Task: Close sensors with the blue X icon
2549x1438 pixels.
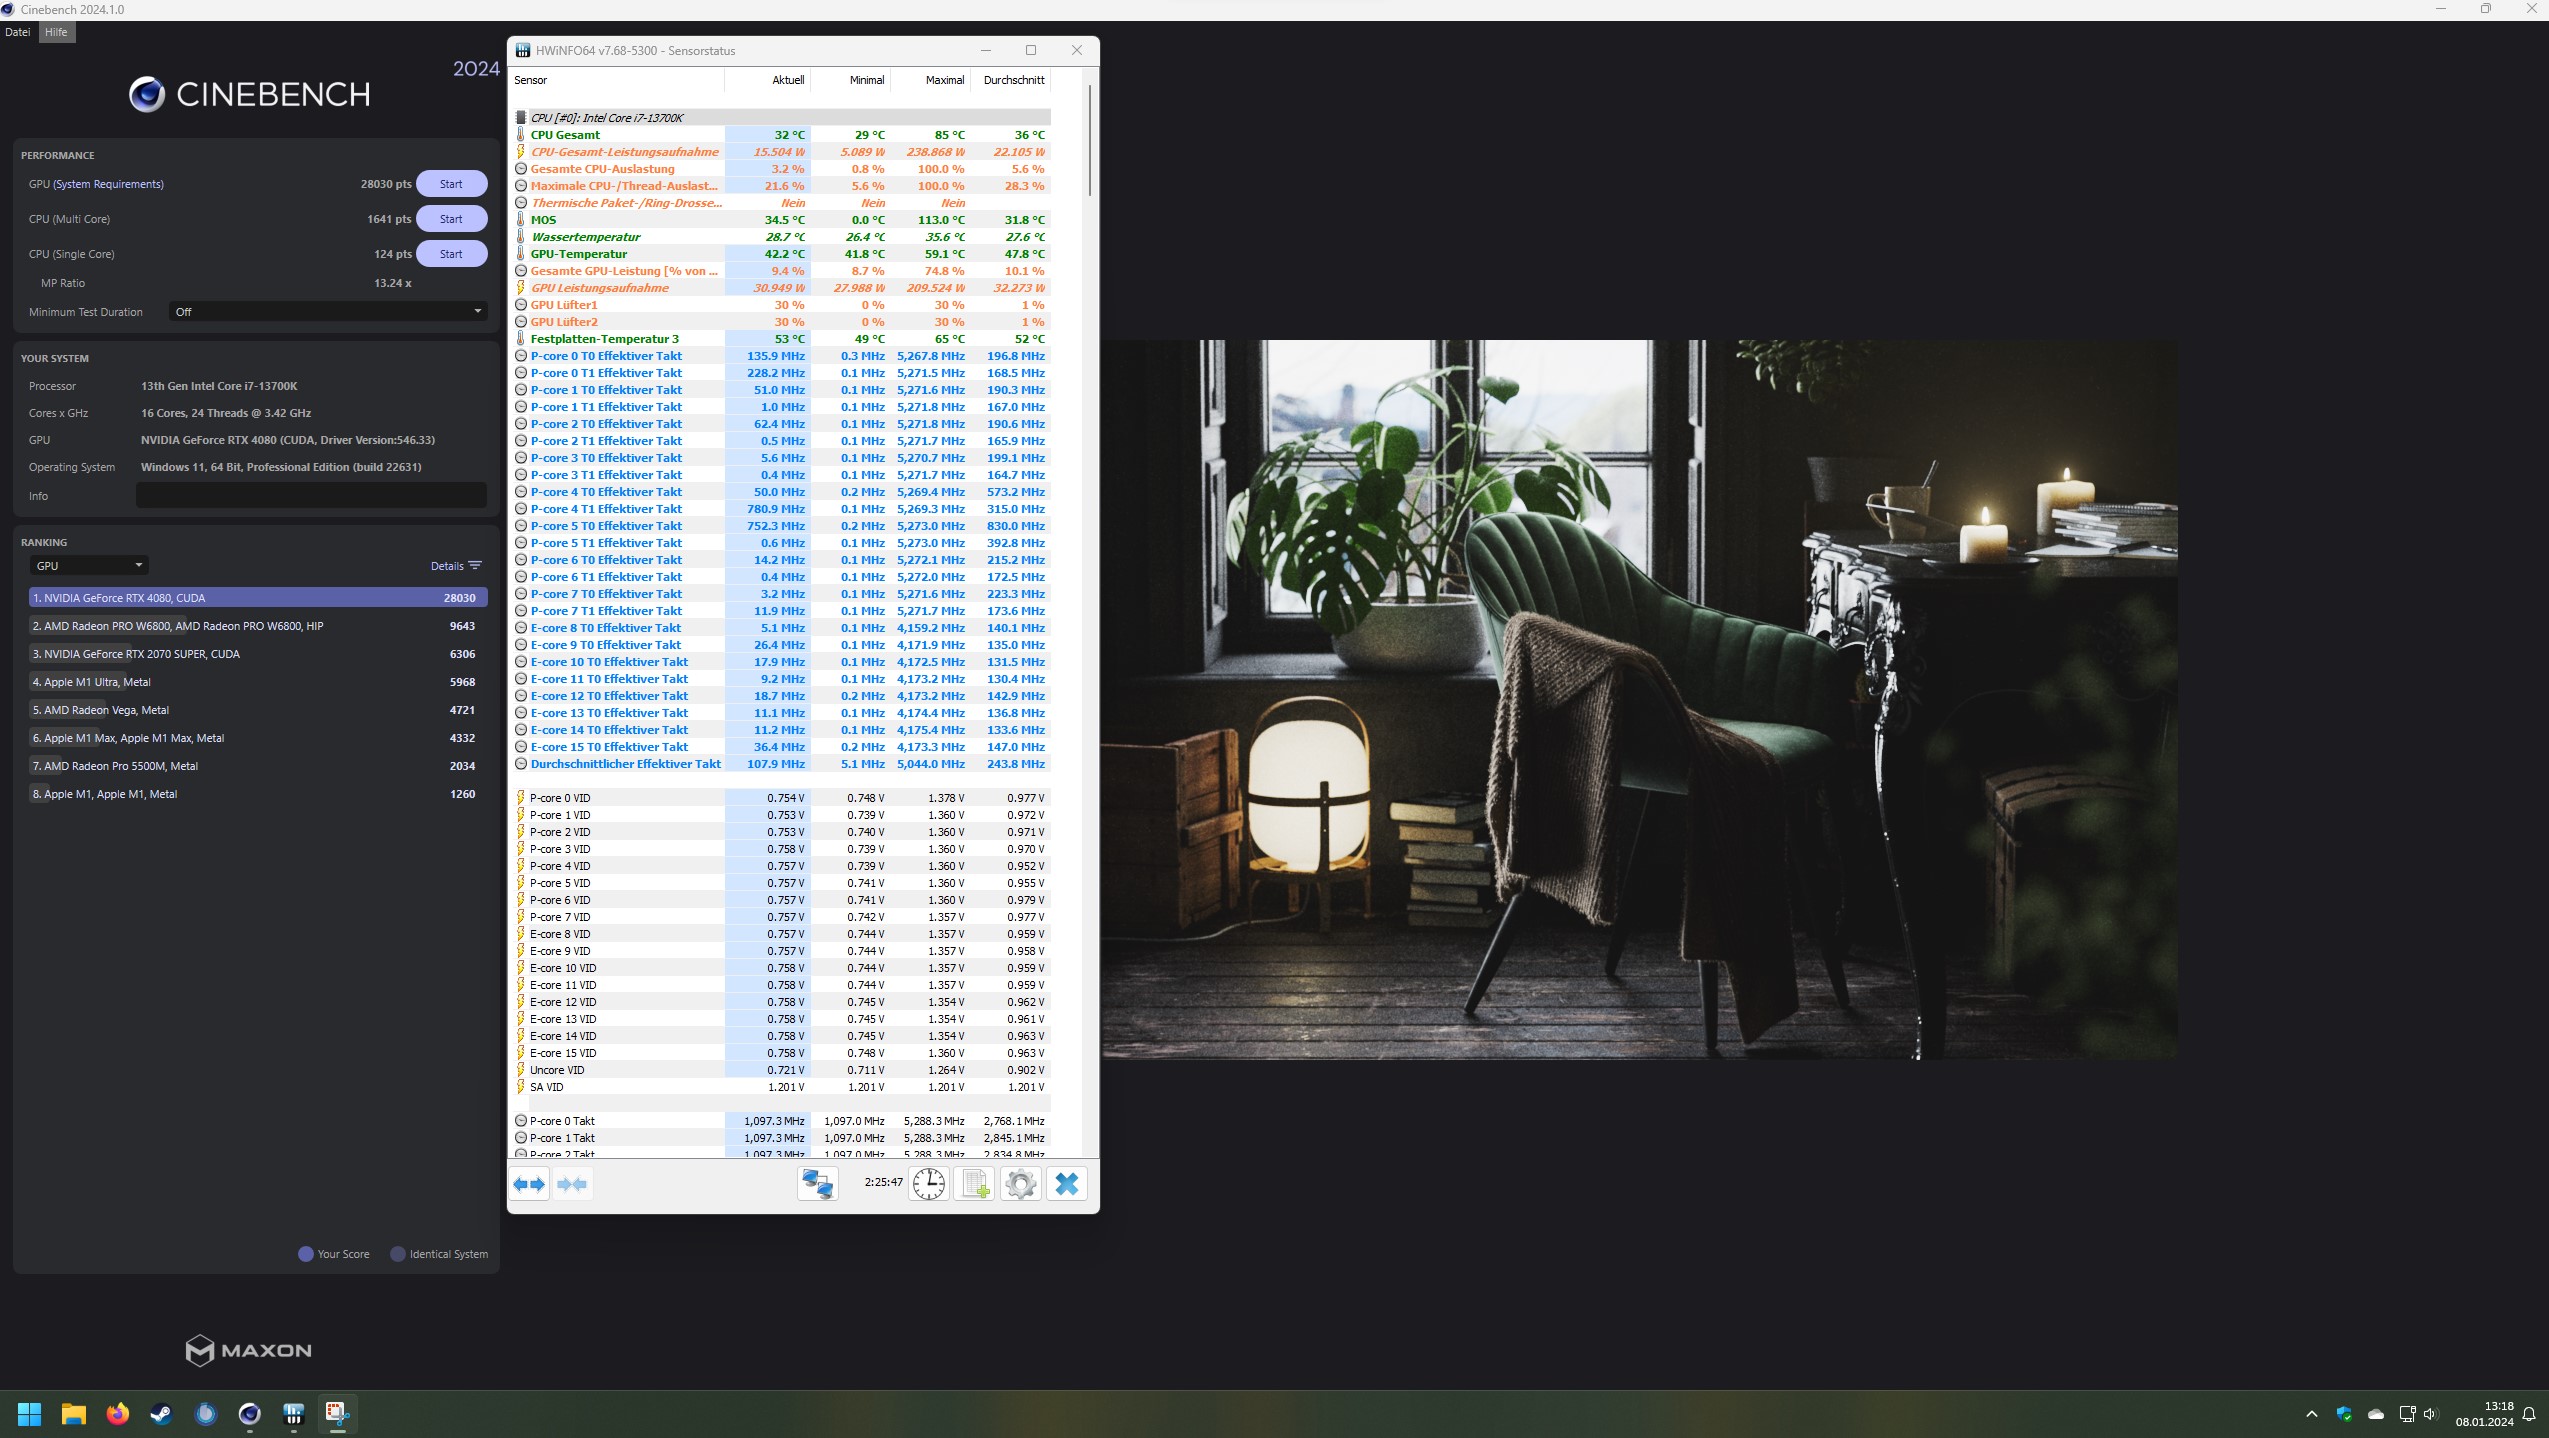Action: [1066, 1184]
